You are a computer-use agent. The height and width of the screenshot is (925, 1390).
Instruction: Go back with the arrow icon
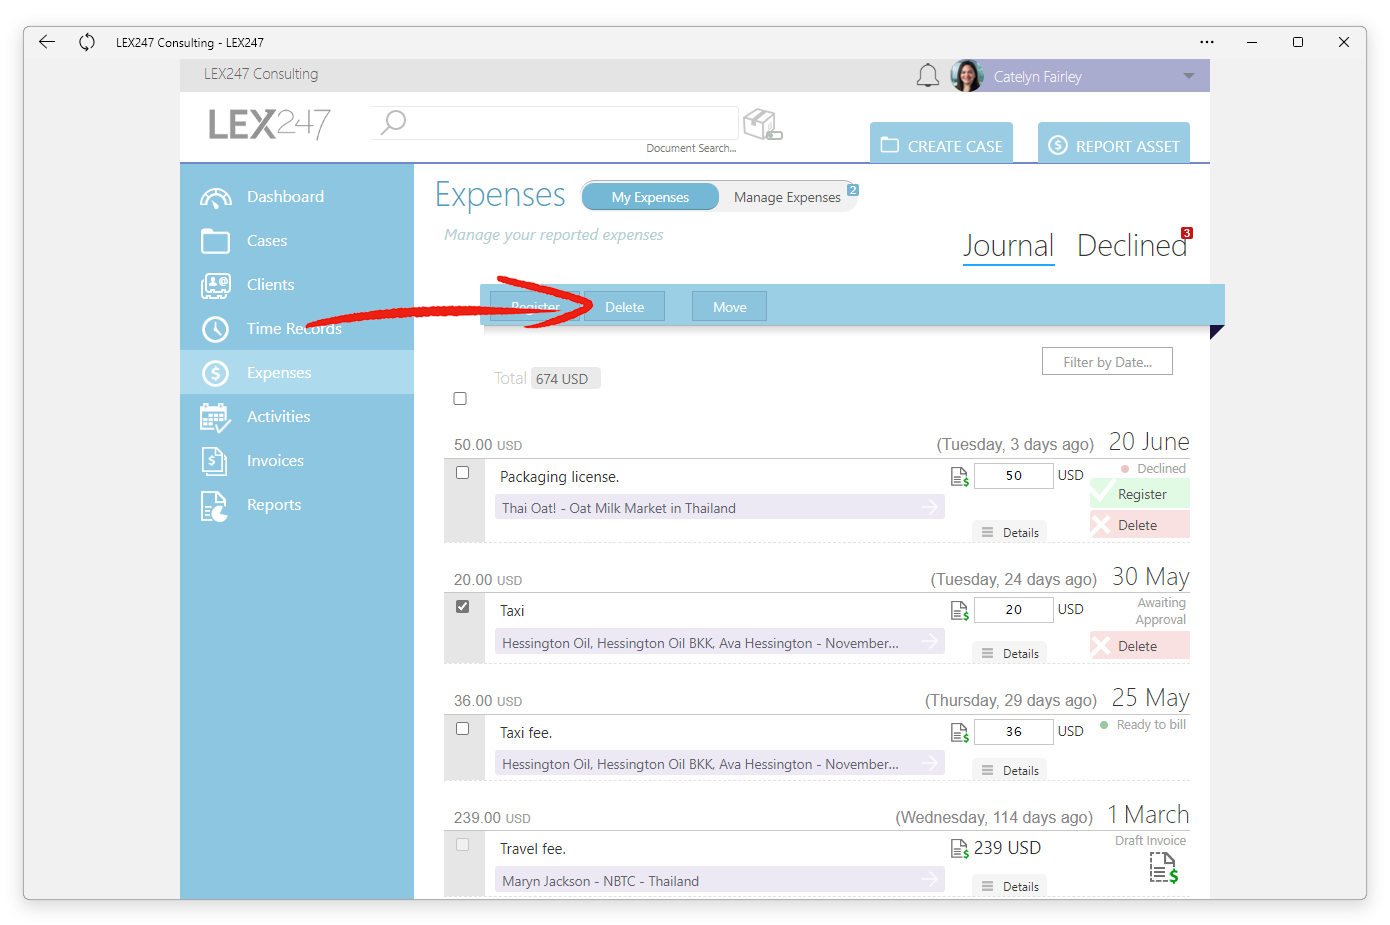click(x=46, y=42)
